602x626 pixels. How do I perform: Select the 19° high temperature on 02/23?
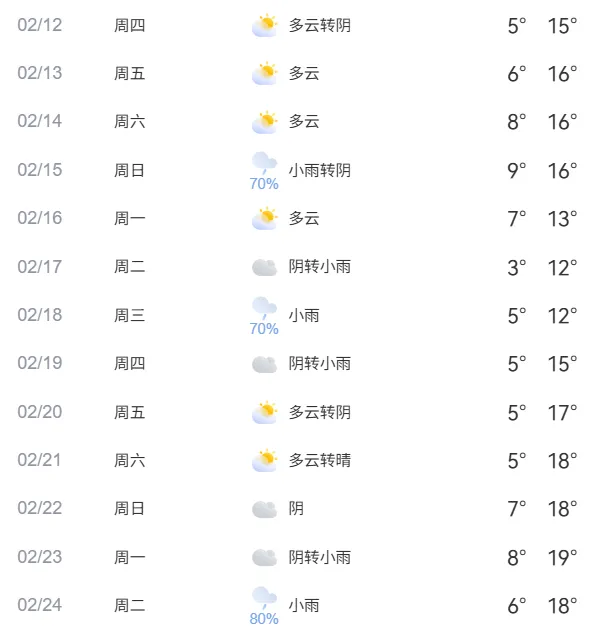point(562,558)
